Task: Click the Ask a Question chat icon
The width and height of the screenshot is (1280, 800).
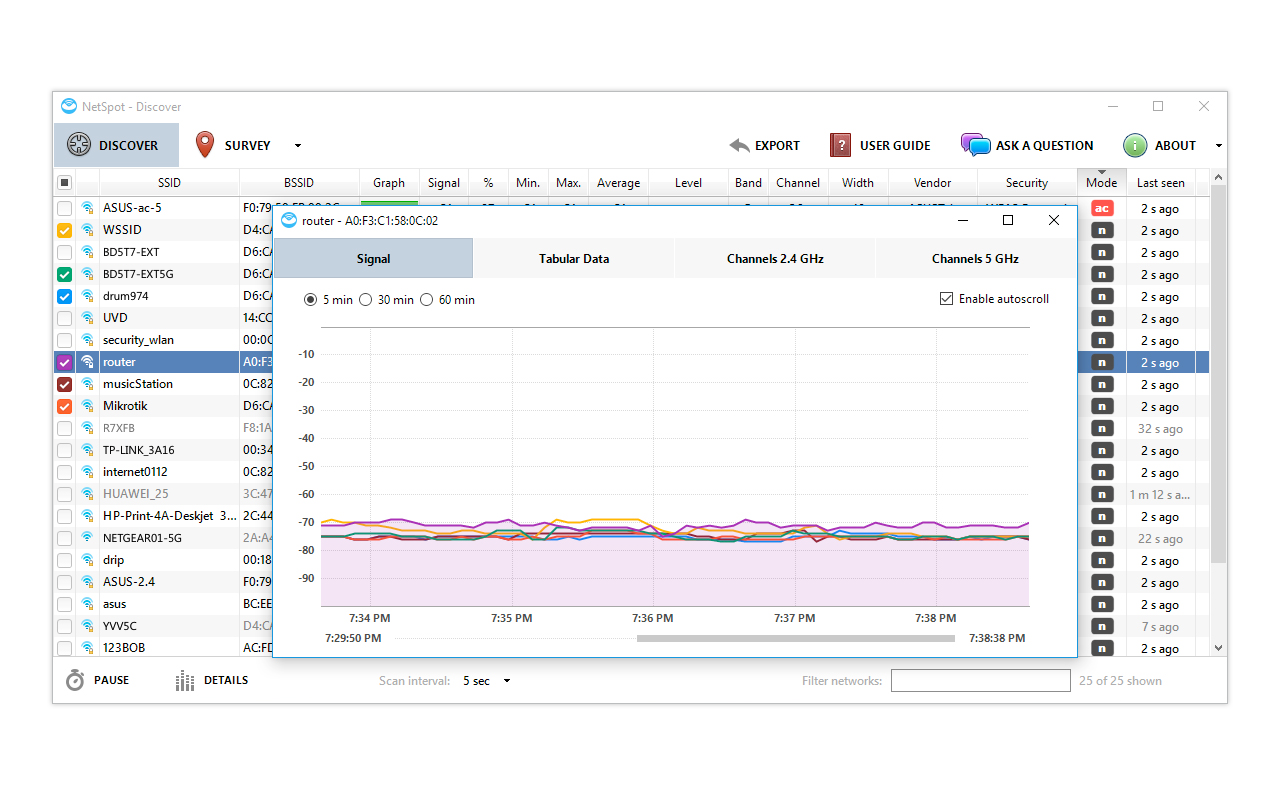Action: click(975, 145)
